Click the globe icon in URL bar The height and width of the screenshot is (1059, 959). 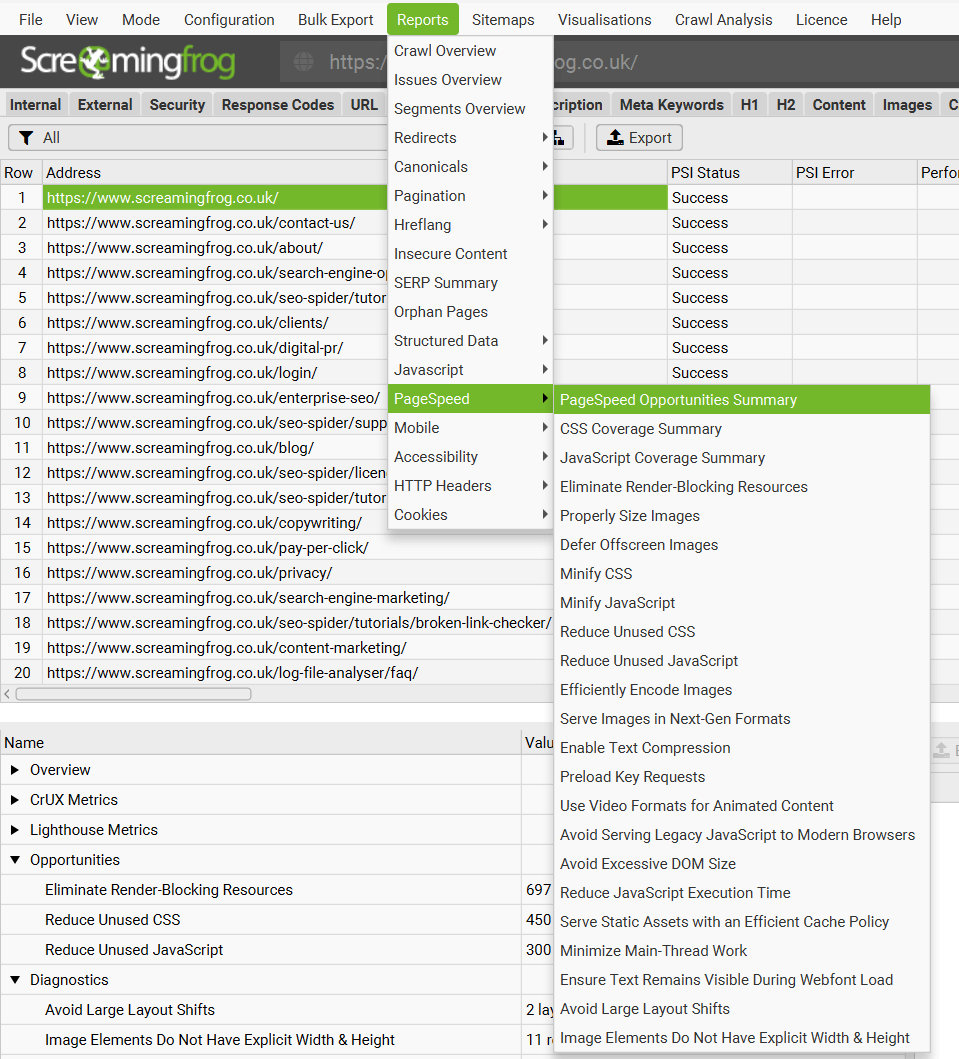click(304, 62)
